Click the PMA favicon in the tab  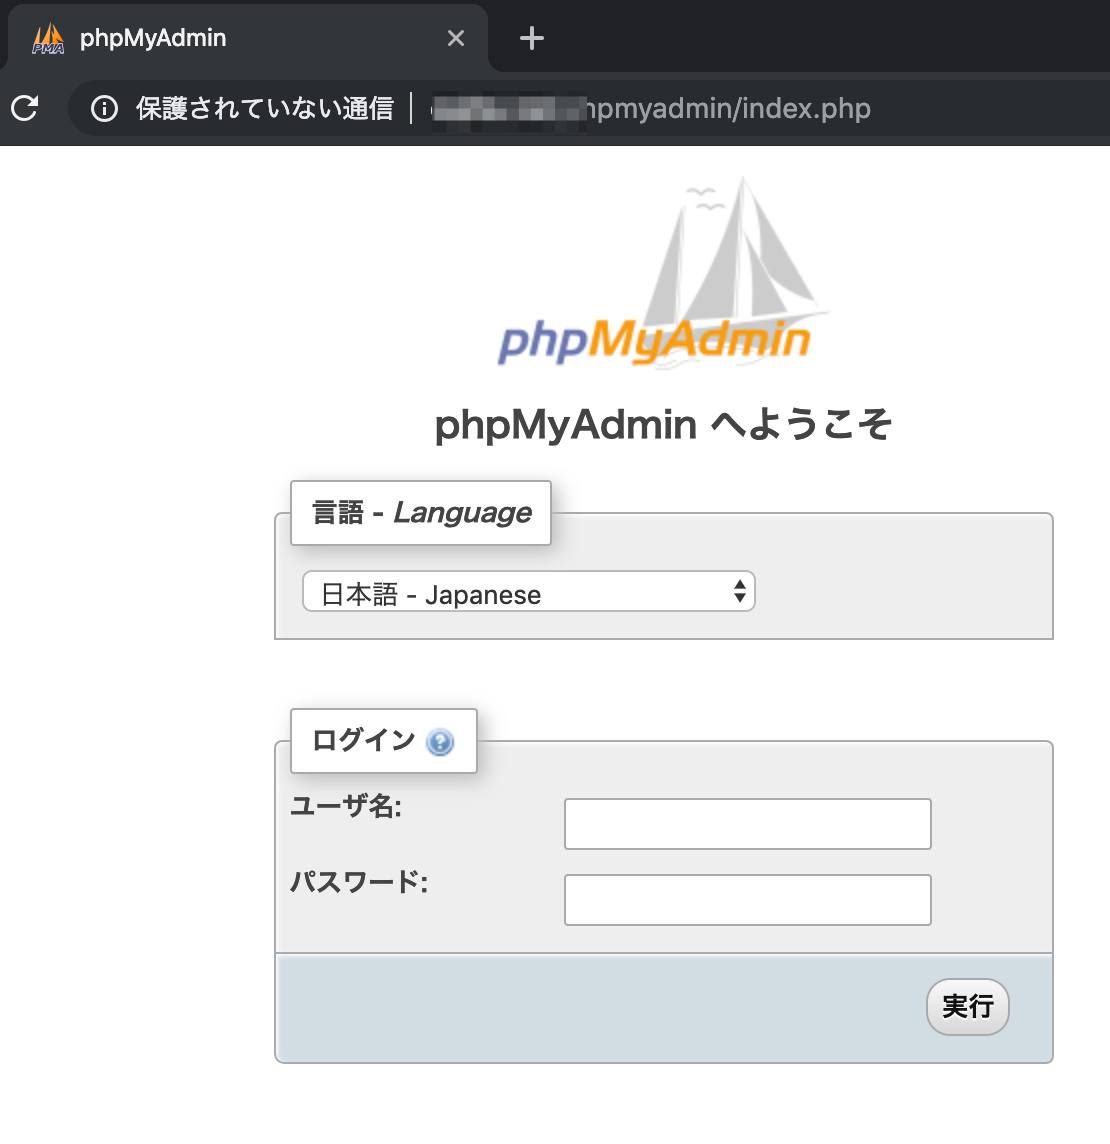tap(48, 38)
